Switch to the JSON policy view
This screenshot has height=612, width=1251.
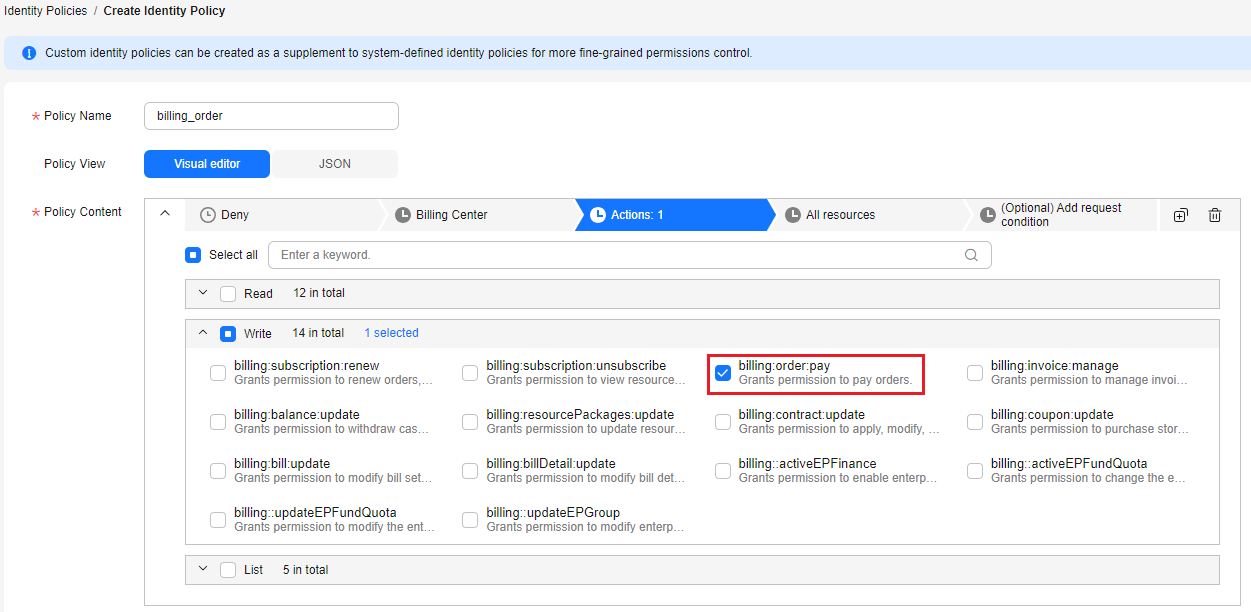click(x=334, y=164)
